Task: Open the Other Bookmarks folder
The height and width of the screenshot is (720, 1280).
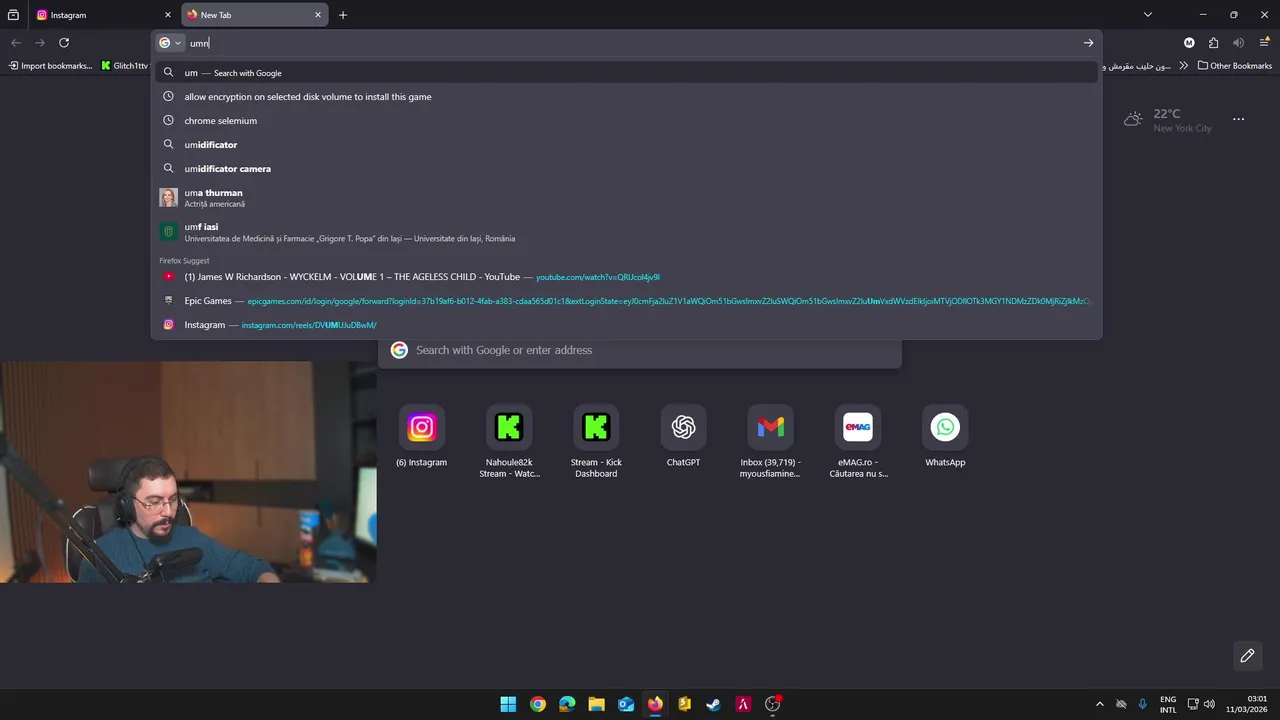Action: point(1235,66)
